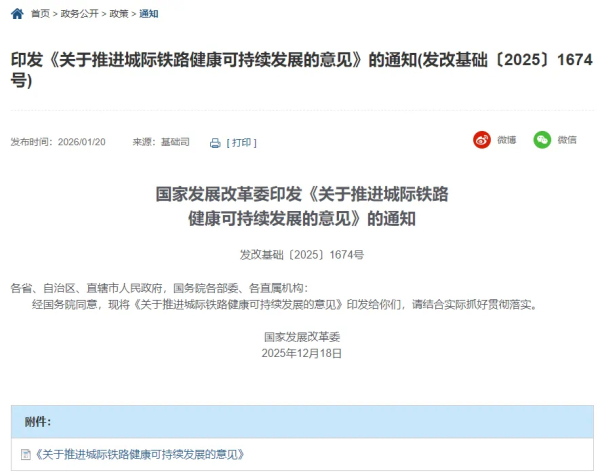Image resolution: width=600 pixels, height=475 pixels.
Task: Click the 来源：基础司 source text
Action: coord(161,142)
